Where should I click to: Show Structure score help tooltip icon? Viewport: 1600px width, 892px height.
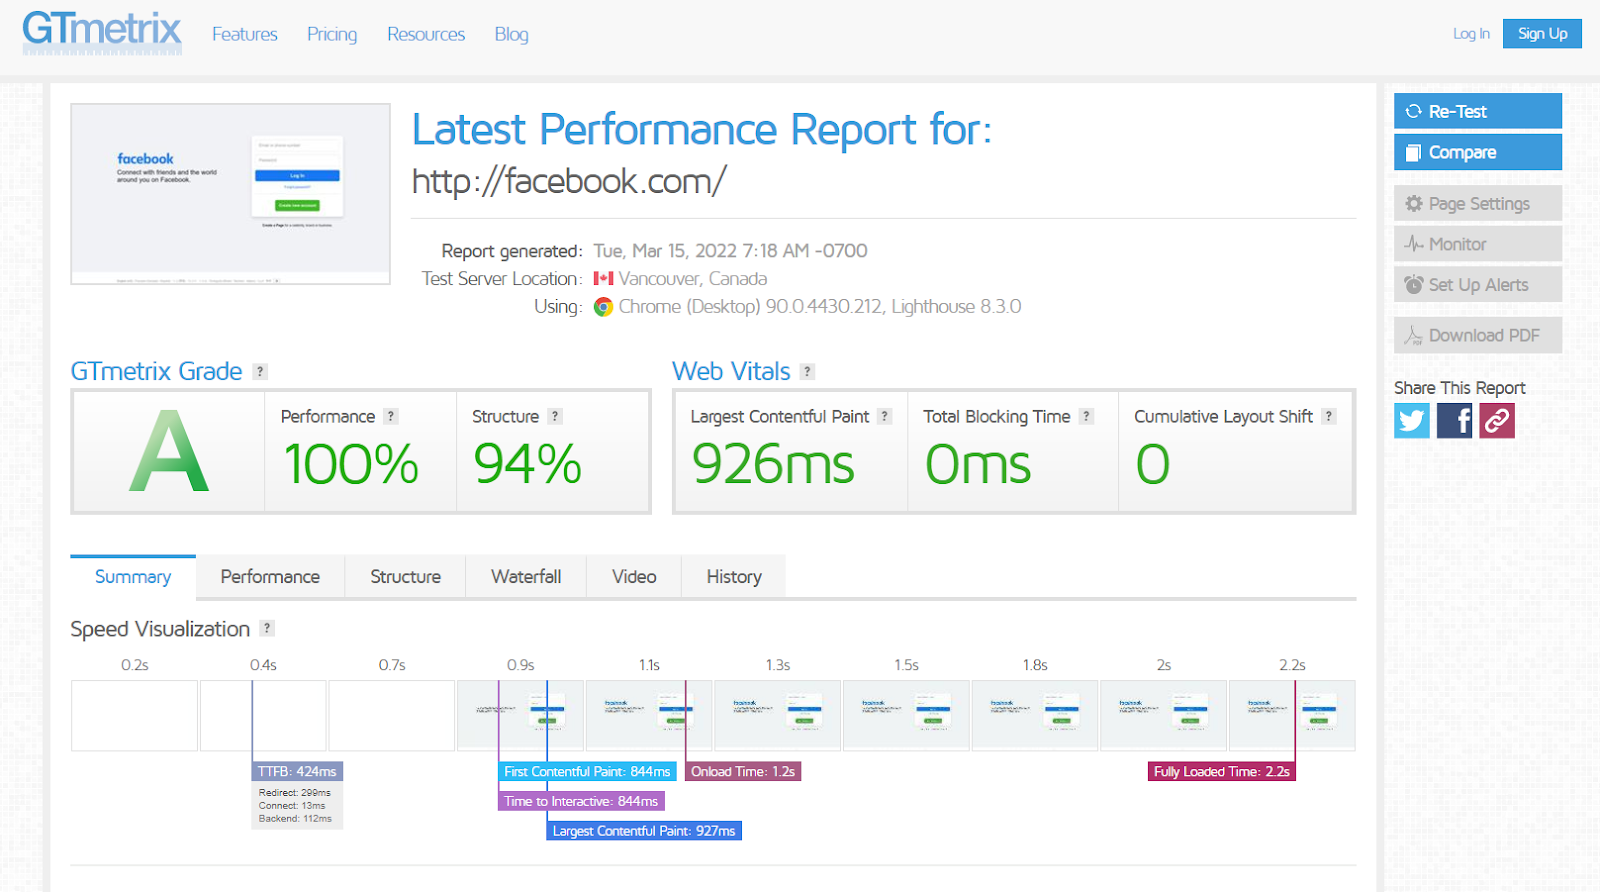click(x=555, y=416)
